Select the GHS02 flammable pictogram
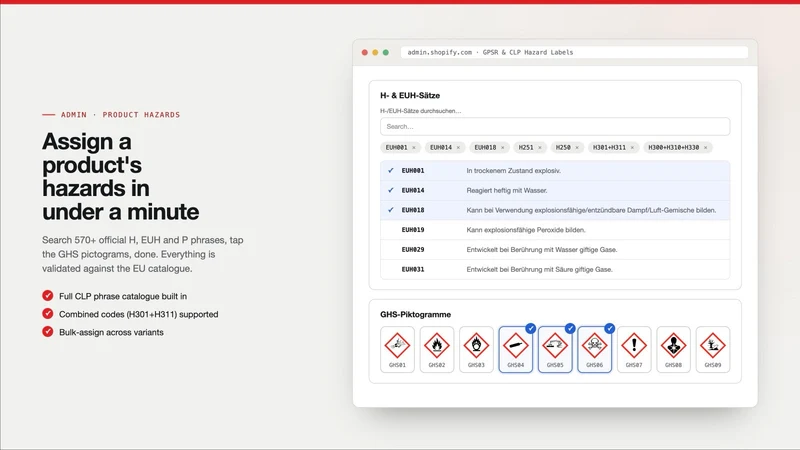The width and height of the screenshot is (800, 450). 437,349
